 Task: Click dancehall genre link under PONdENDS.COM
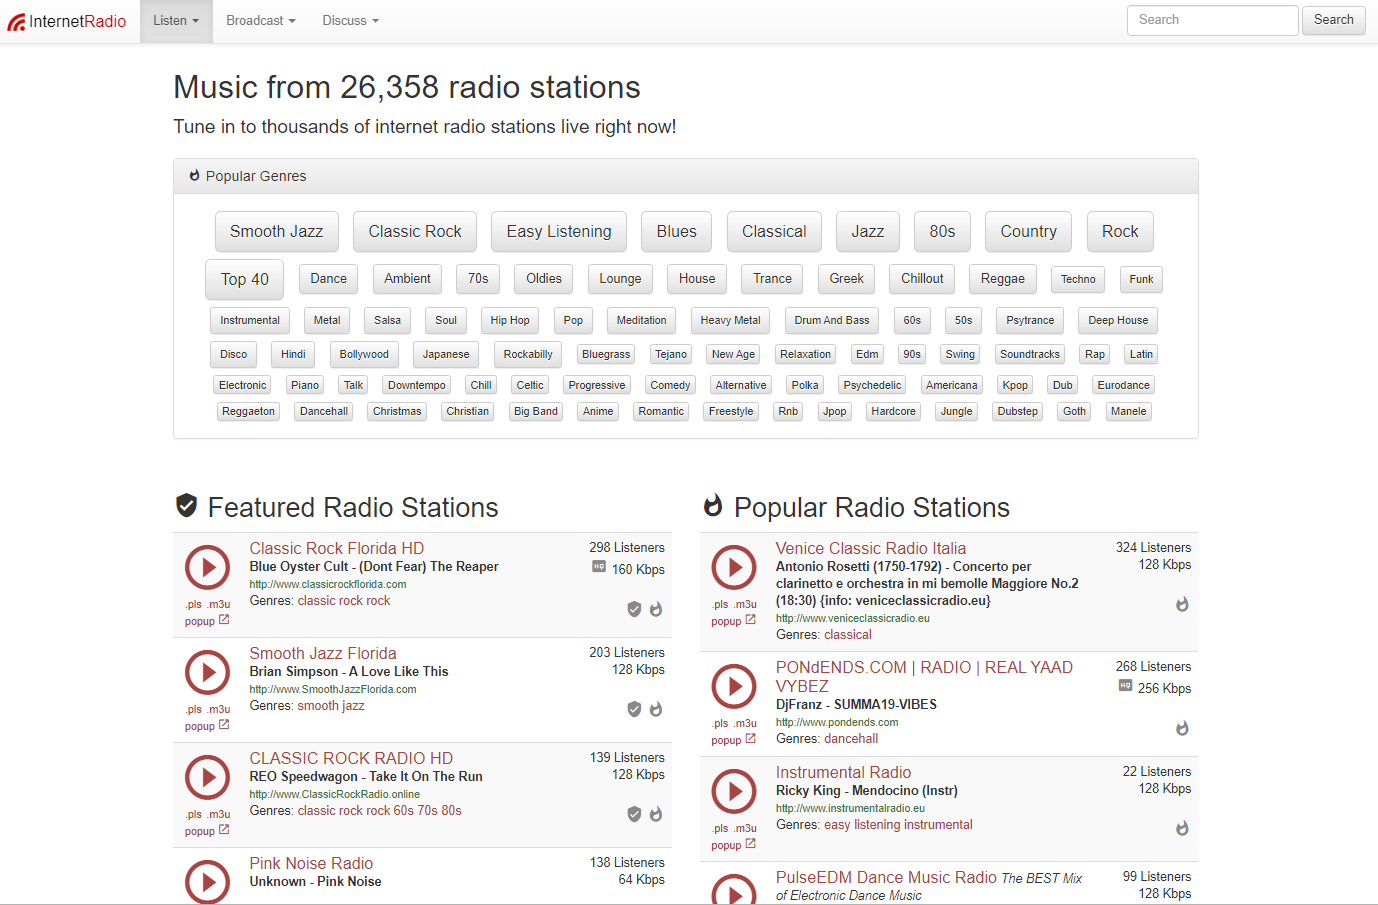click(x=851, y=738)
